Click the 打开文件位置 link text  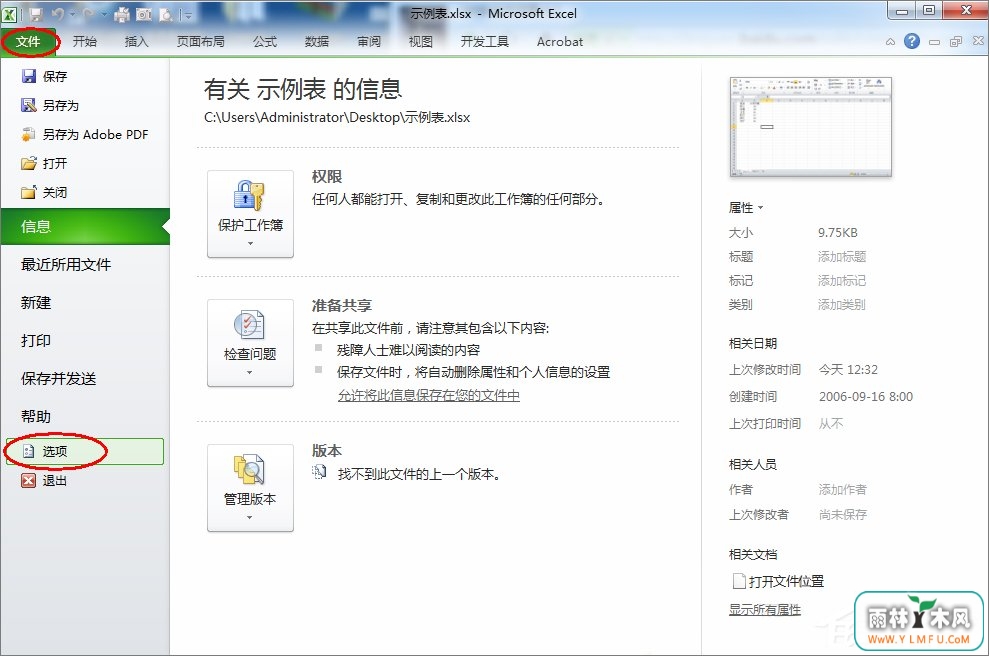787,581
